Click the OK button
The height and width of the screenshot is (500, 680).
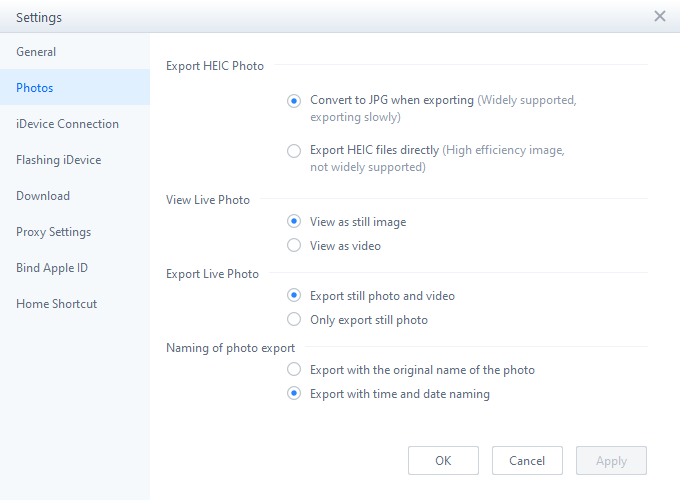coord(443,461)
